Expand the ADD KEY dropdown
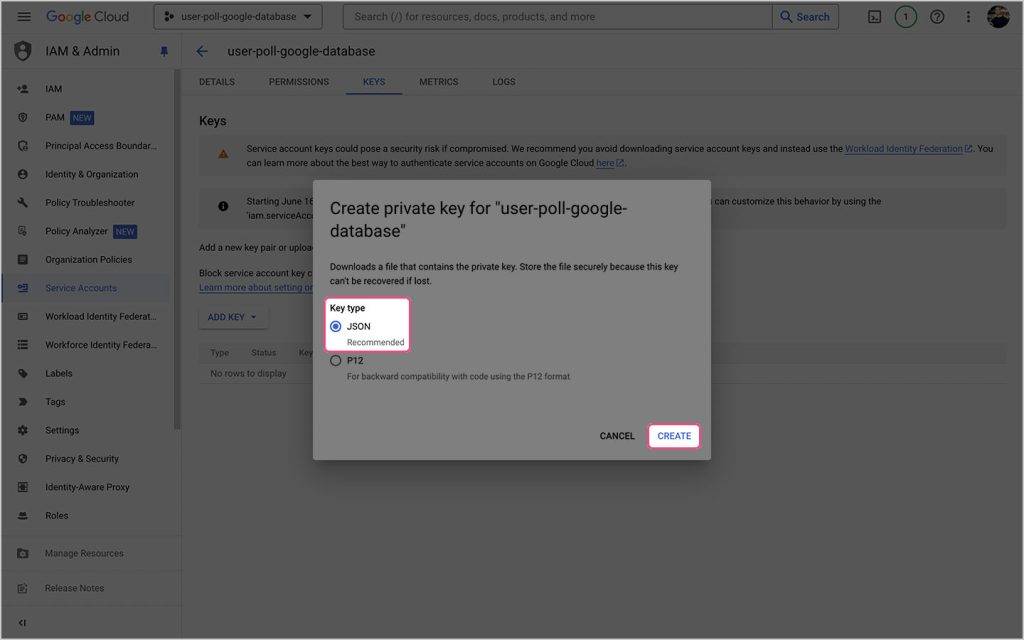 232,317
